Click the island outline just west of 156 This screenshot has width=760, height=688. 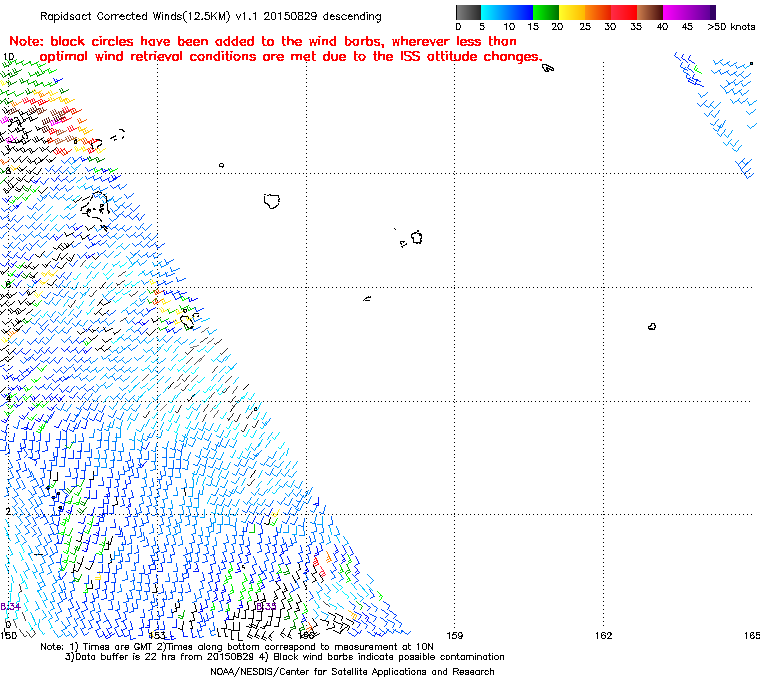[272, 201]
